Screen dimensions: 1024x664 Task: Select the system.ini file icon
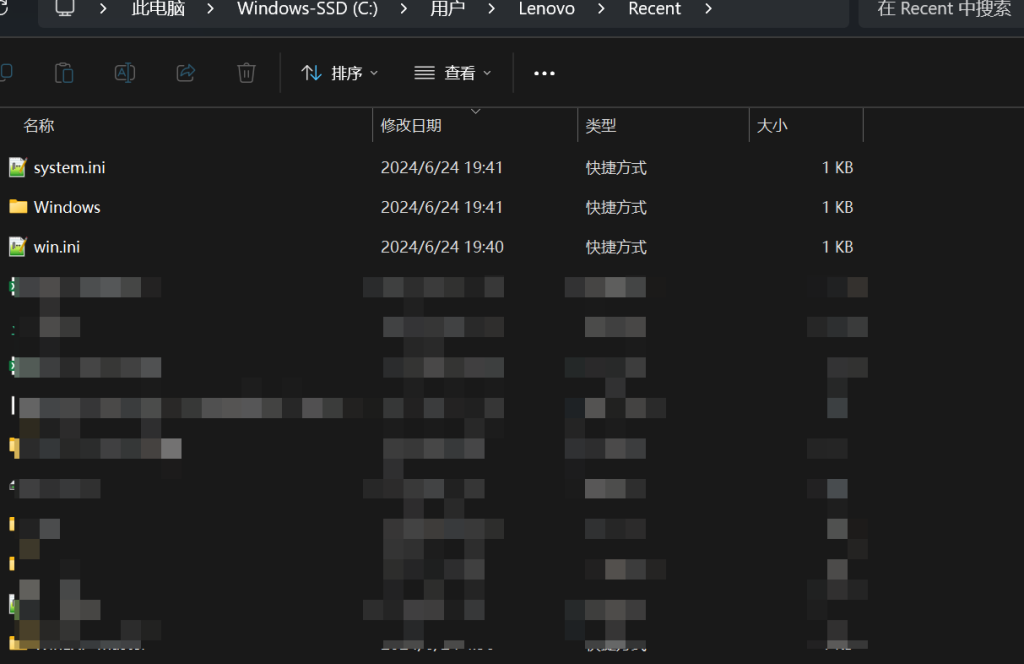[x=17, y=168]
